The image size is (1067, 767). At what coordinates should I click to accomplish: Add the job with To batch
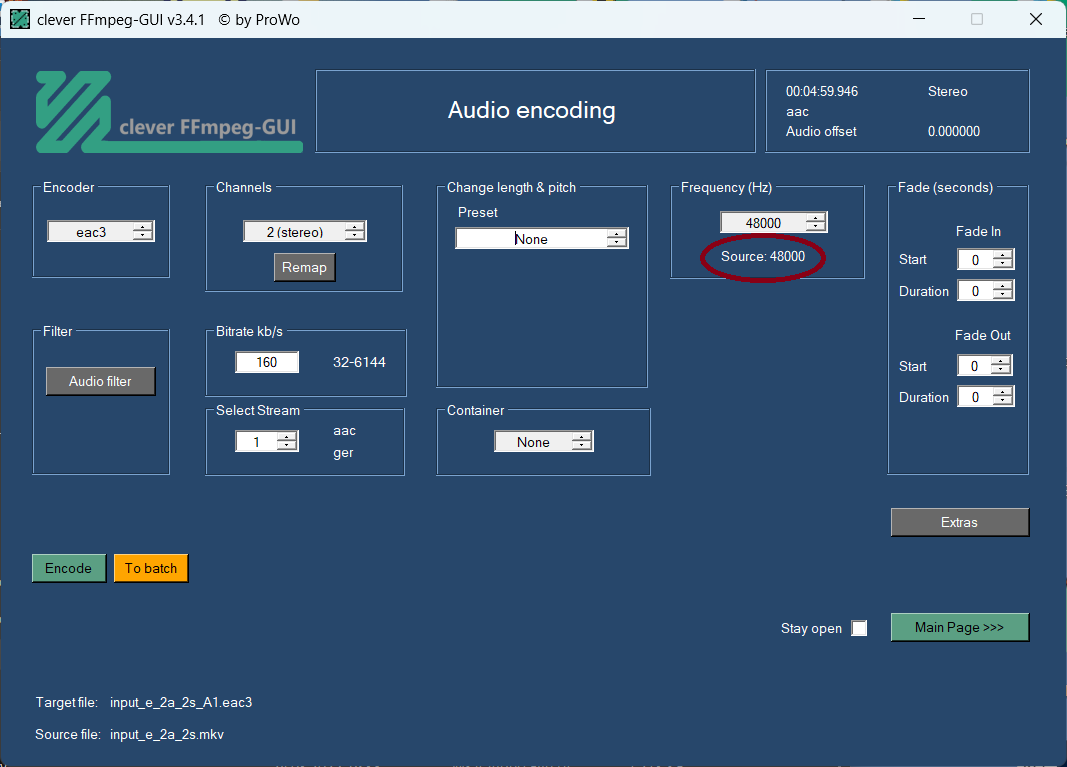tap(150, 568)
